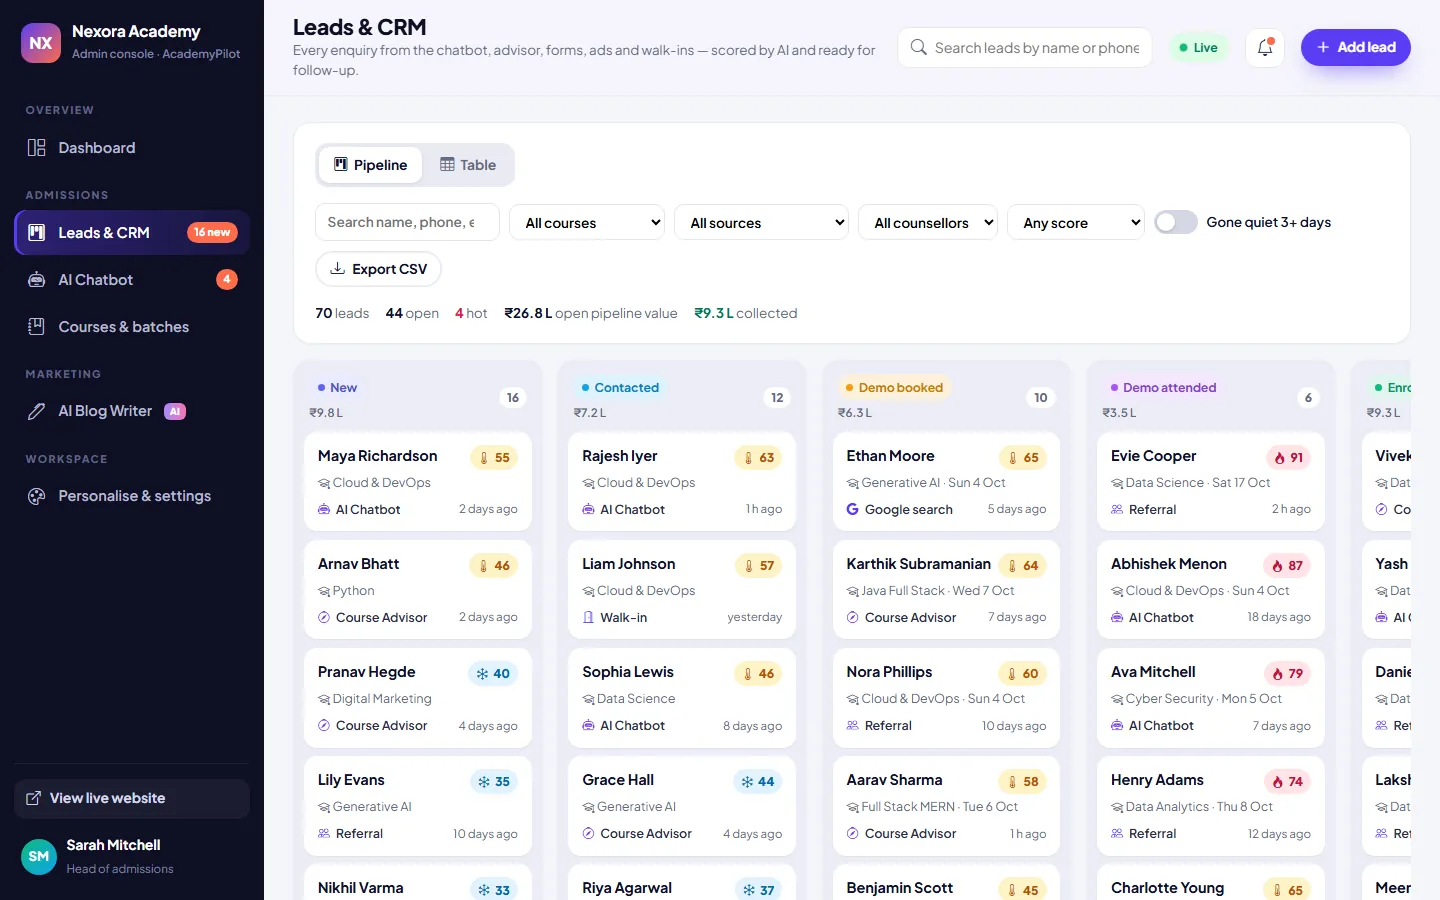Viewport: 1440px width, 900px height.
Task: Open Sophia Lewis lead card
Action: tap(682, 698)
